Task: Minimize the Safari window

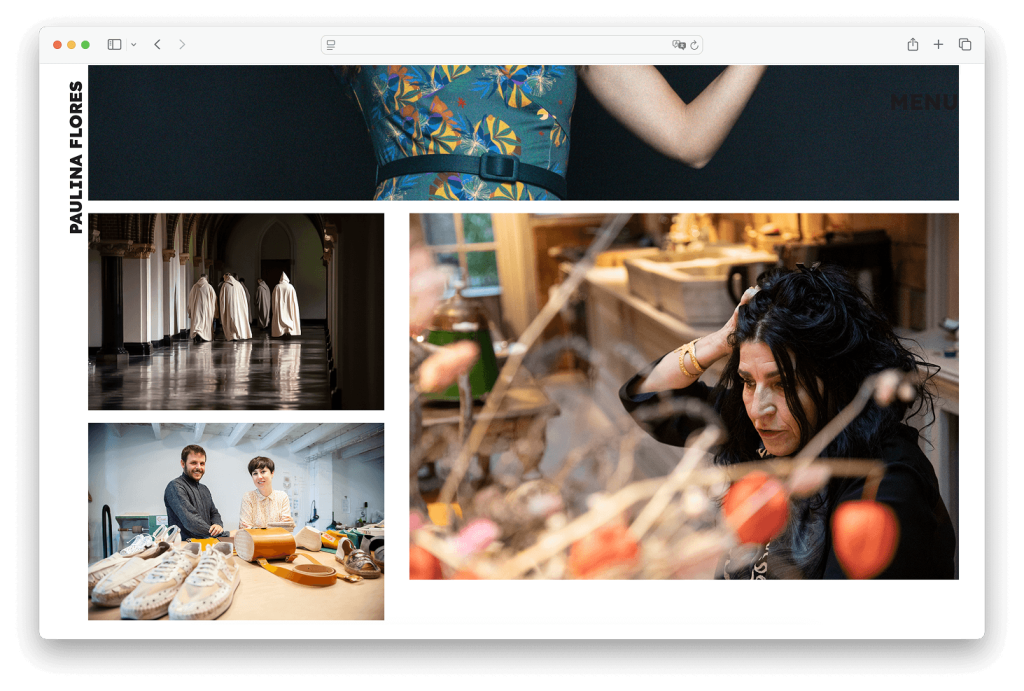Action: (71, 45)
